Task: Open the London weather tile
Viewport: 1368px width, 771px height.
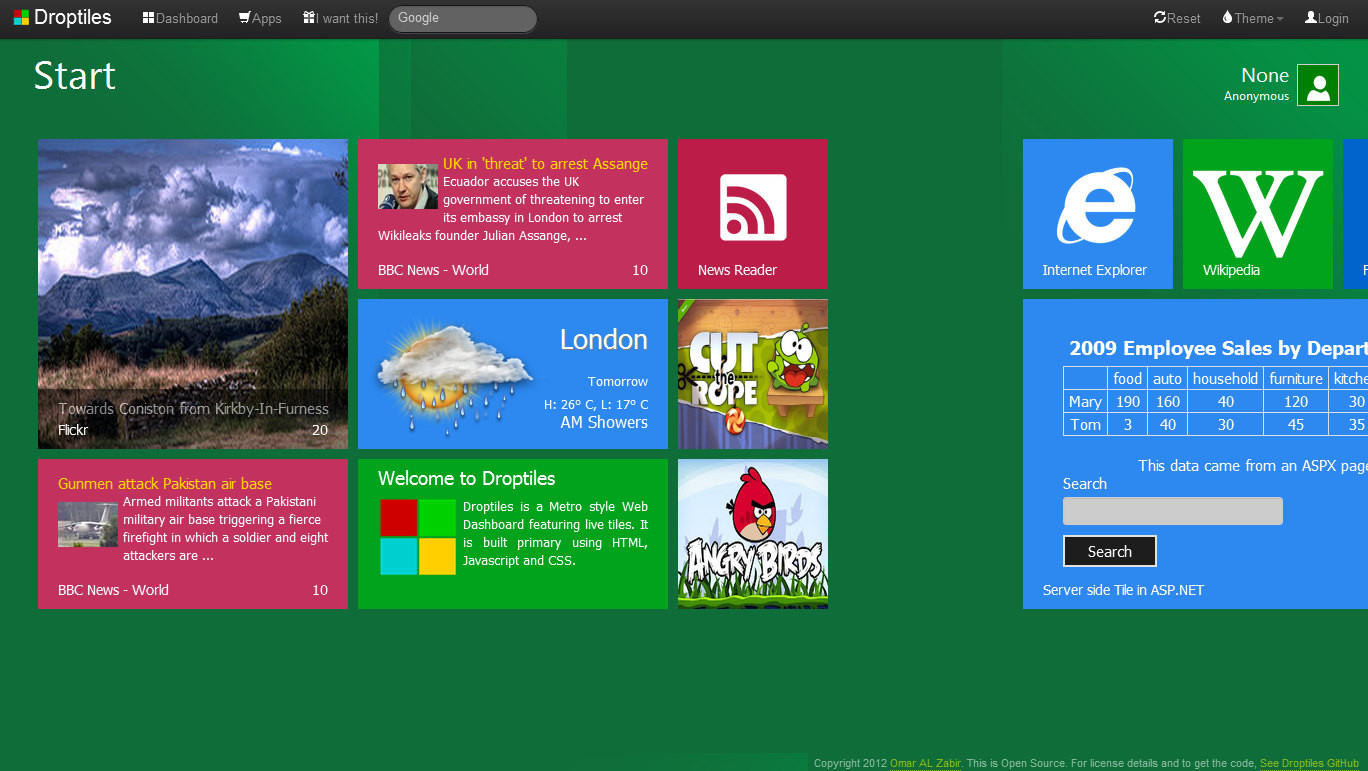Action: [512, 374]
